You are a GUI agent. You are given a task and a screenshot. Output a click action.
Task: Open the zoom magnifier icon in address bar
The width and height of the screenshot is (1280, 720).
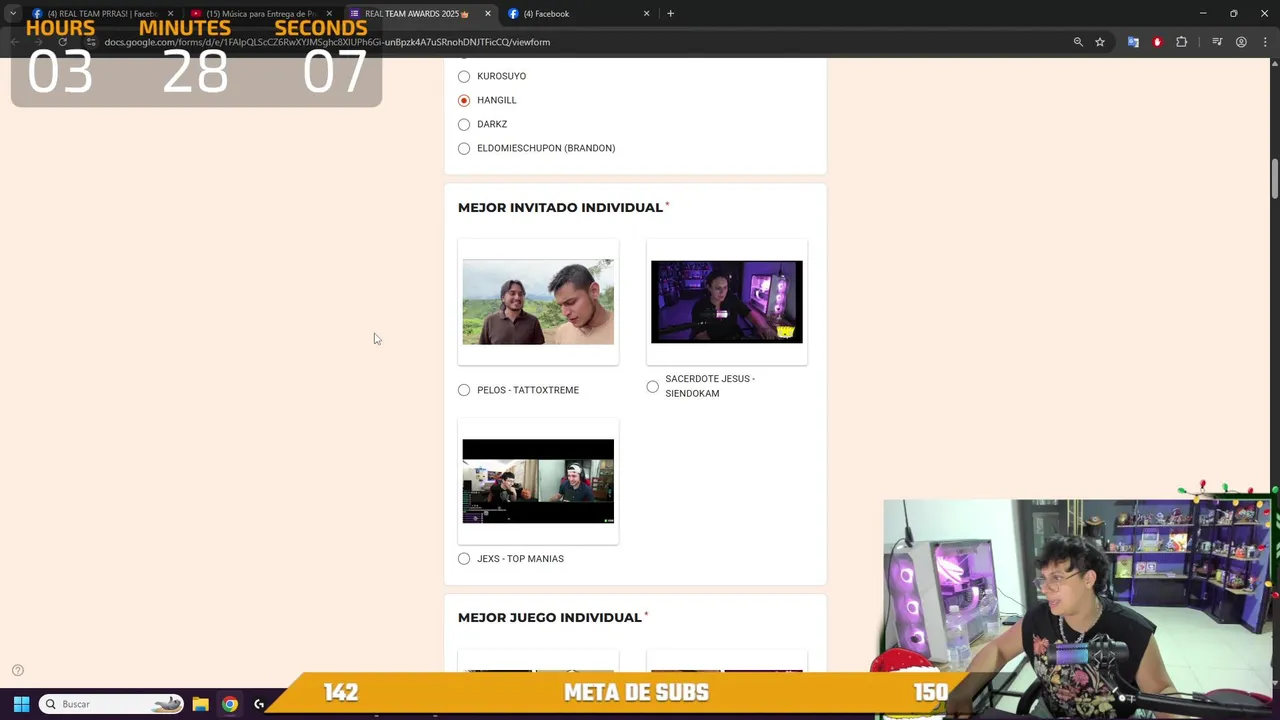click(x=1078, y=42)
